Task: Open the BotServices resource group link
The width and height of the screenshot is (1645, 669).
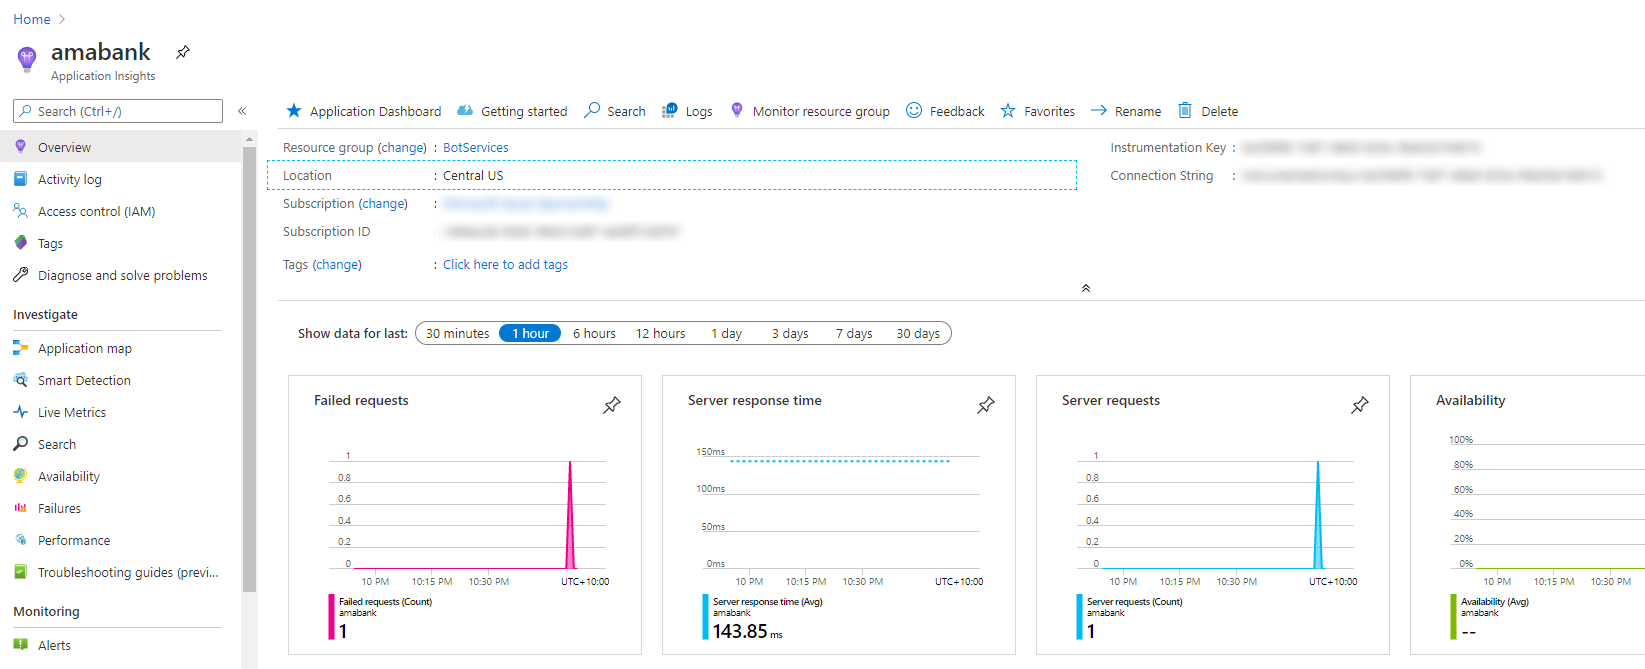Action: pos(476,147)
